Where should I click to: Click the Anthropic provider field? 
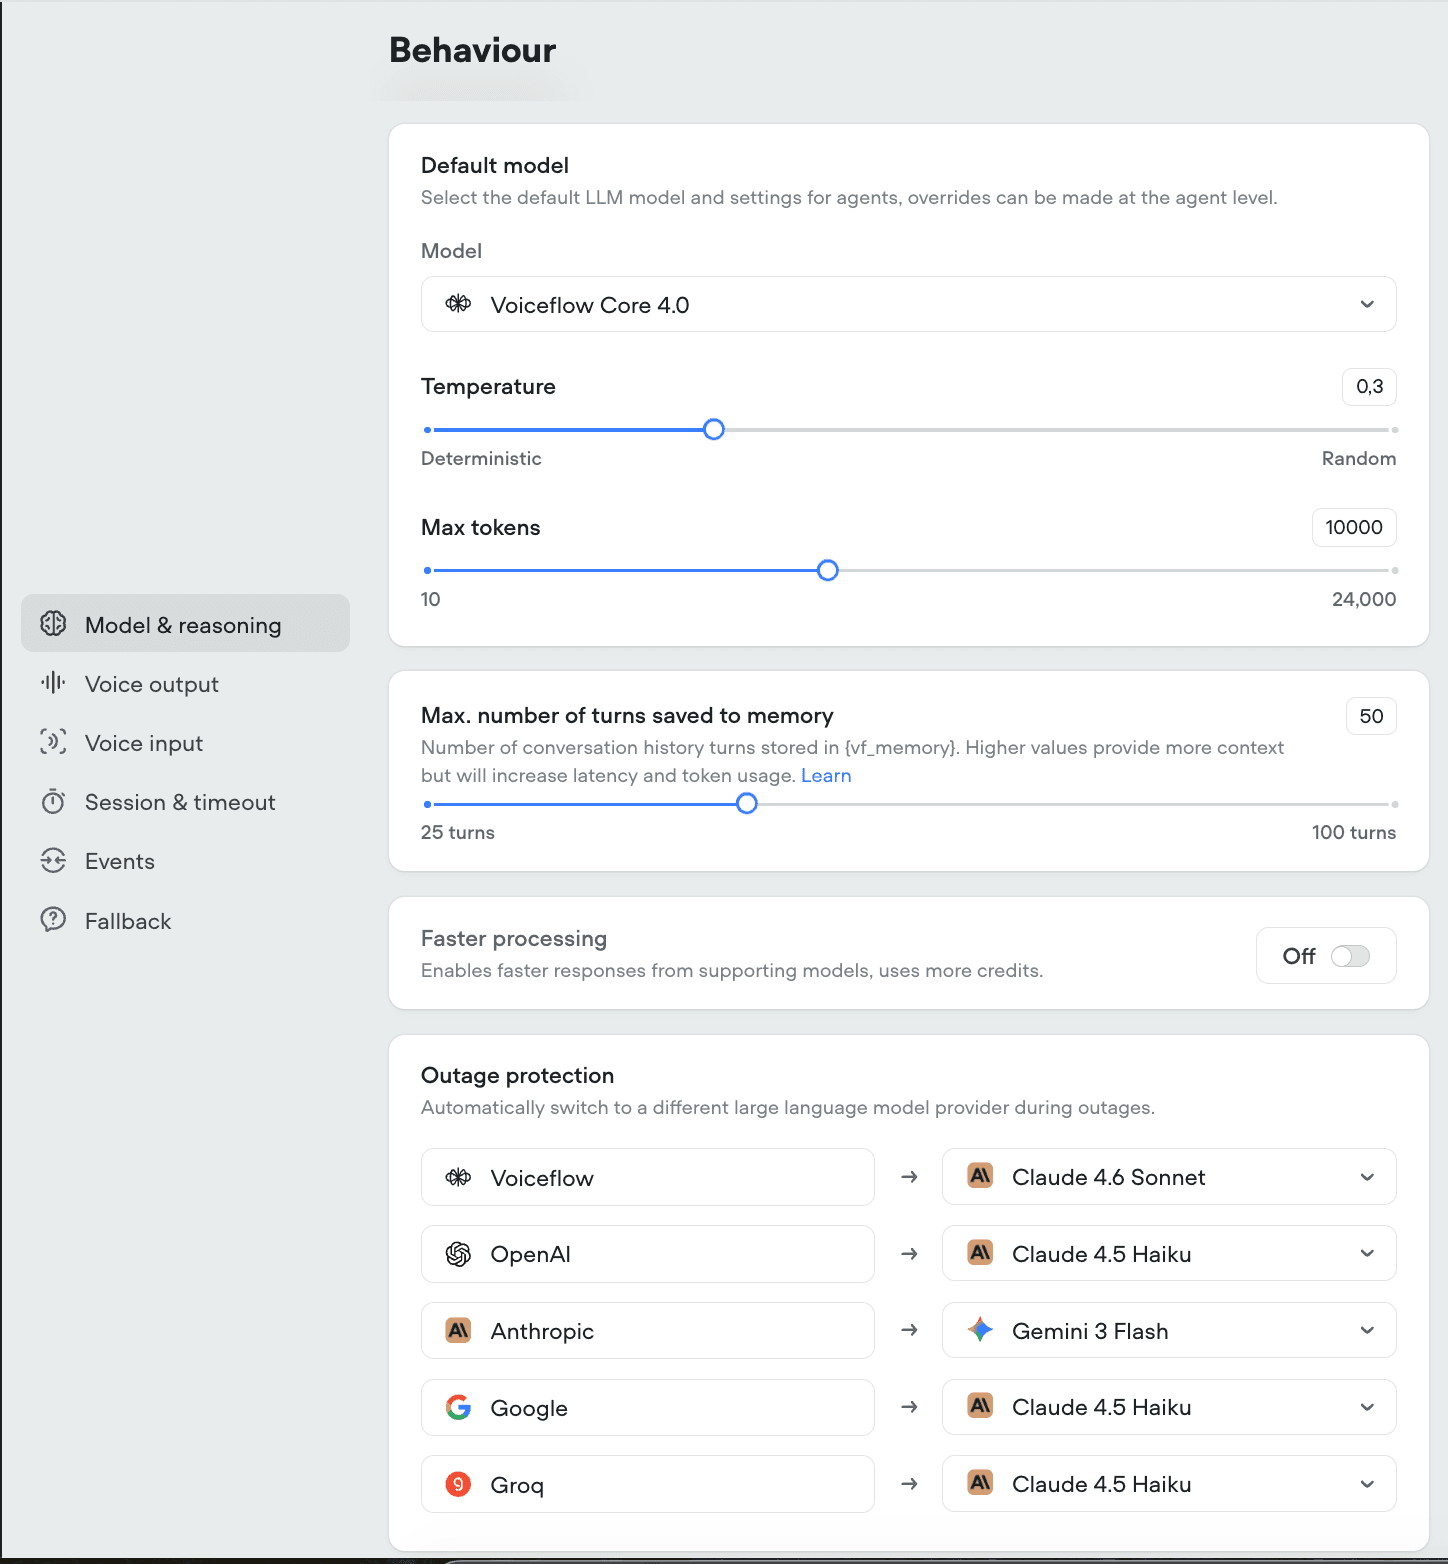pyautogui.click(x=648, y=1331)
